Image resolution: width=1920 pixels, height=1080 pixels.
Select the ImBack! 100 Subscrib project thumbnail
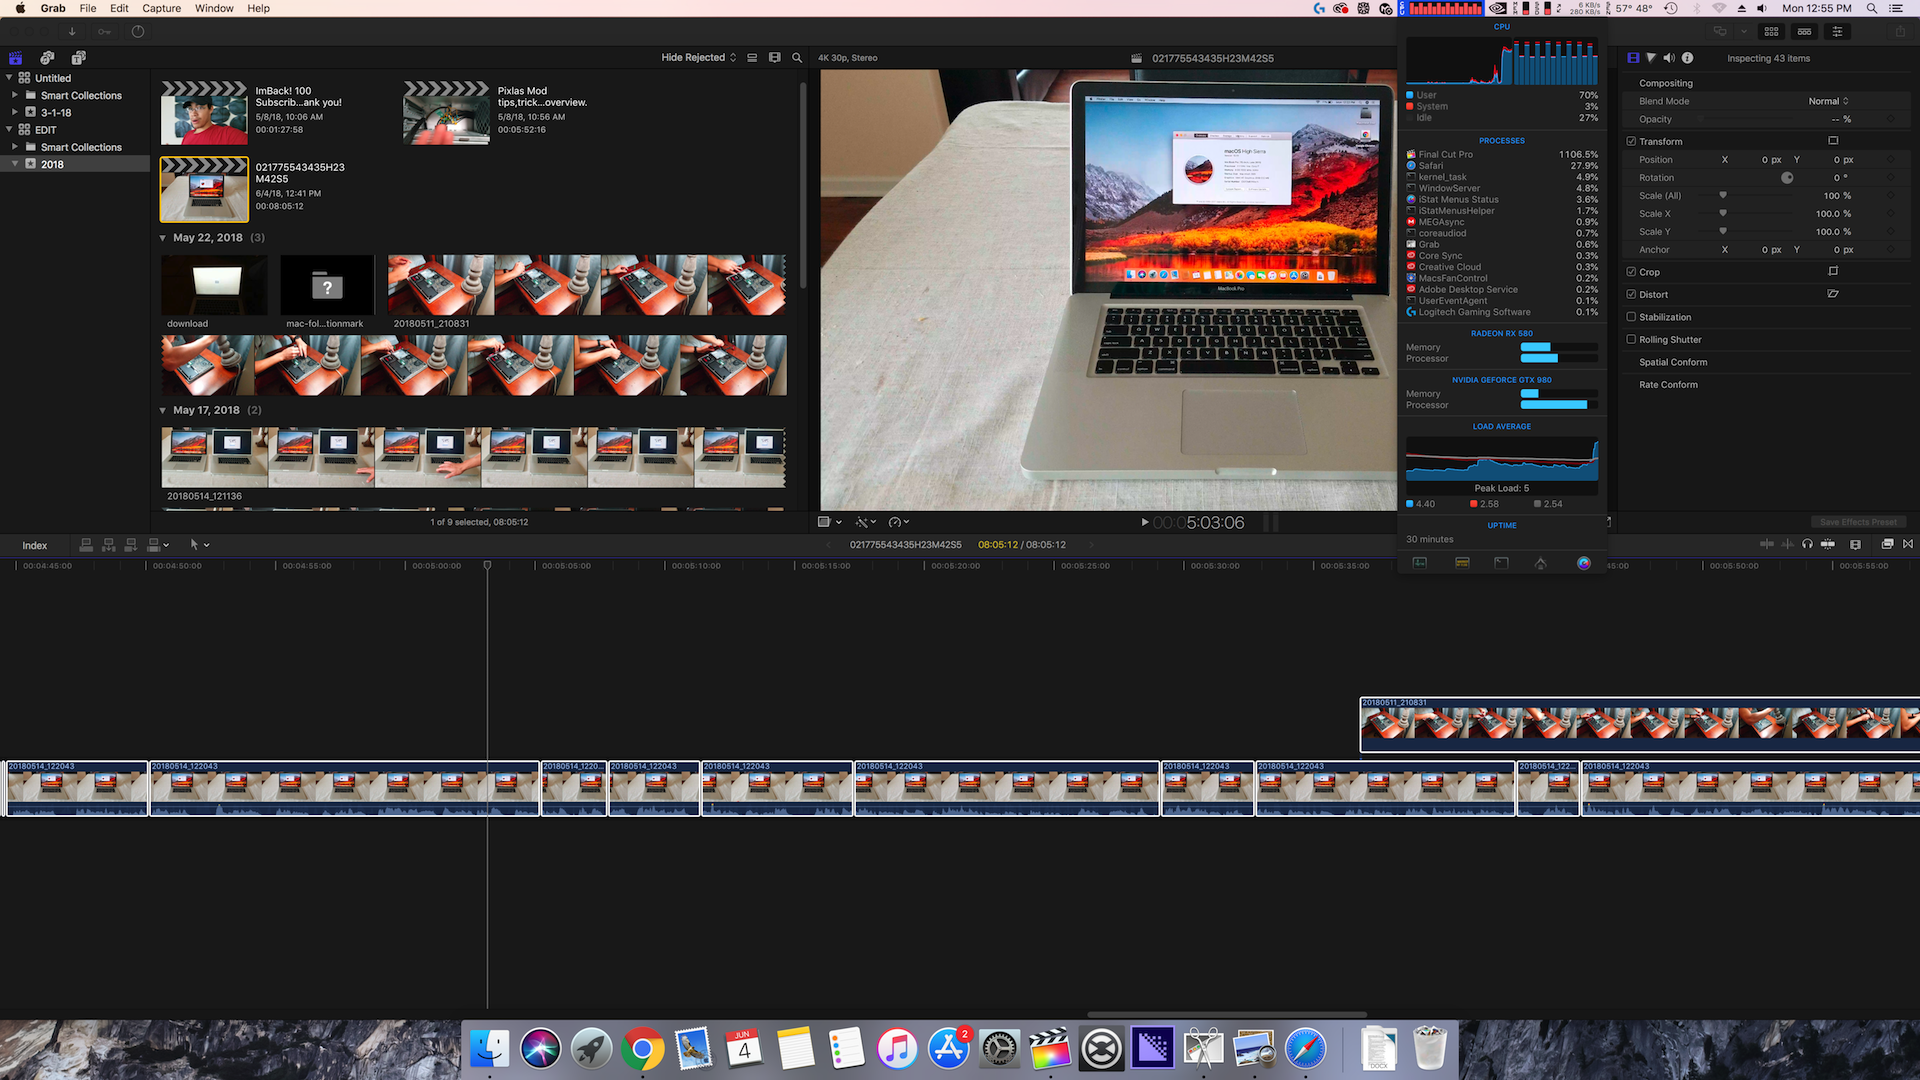coord(204,113)
